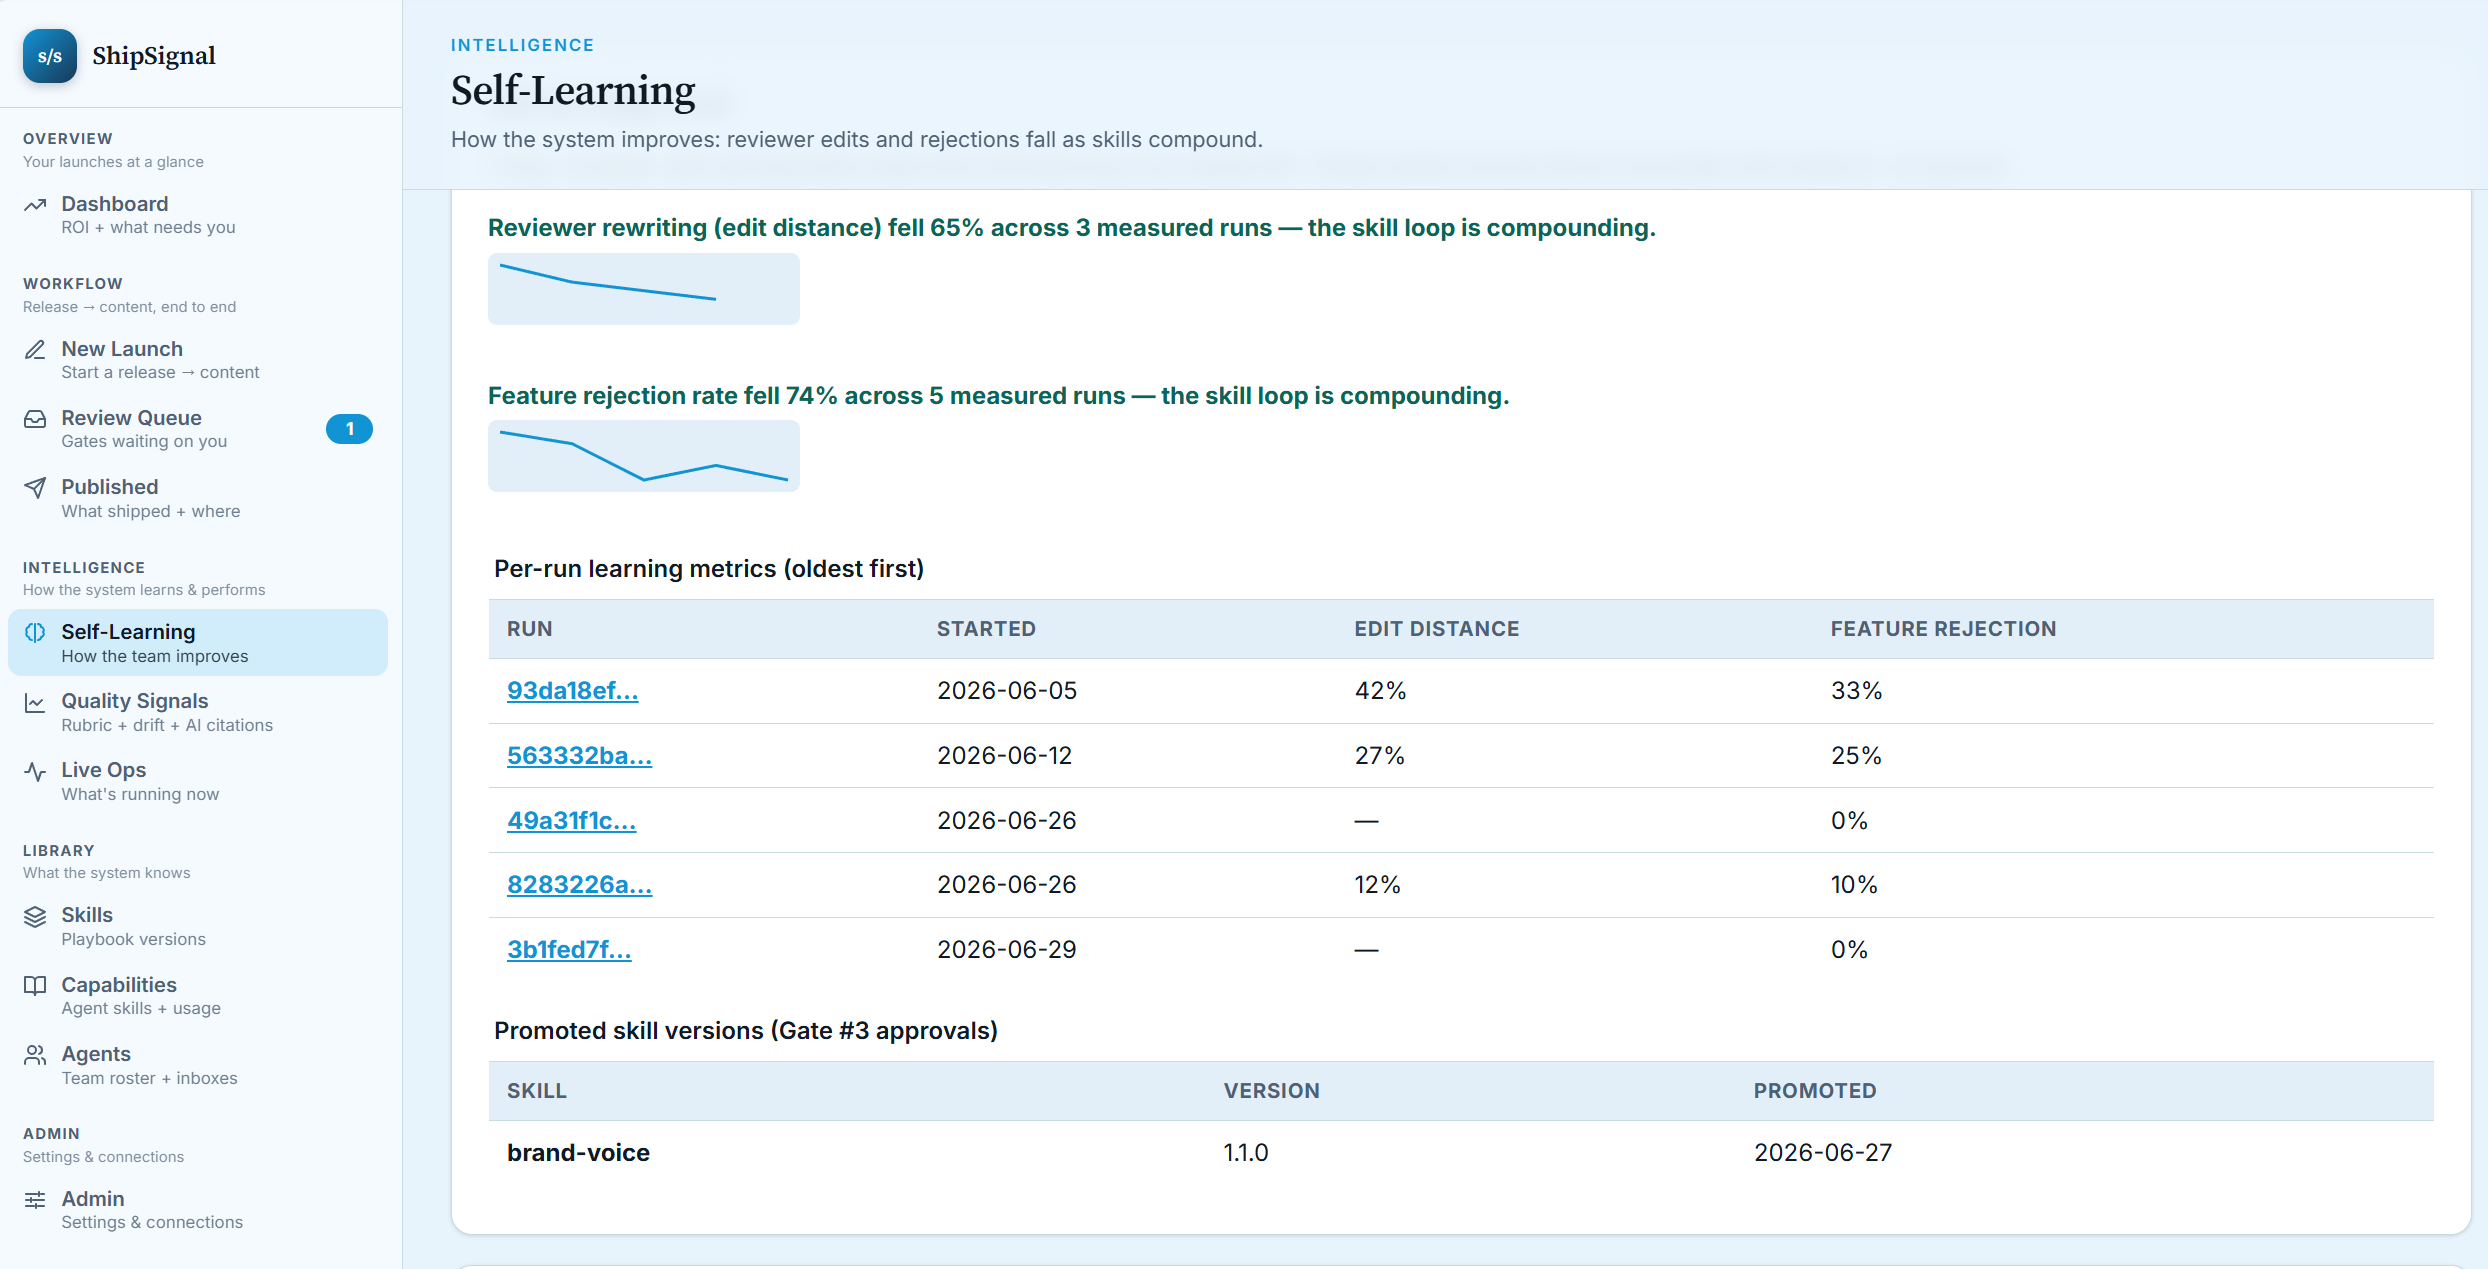View run 8283226a details
Viewport: 2488px width, 1269px height.
click(579, 885)
